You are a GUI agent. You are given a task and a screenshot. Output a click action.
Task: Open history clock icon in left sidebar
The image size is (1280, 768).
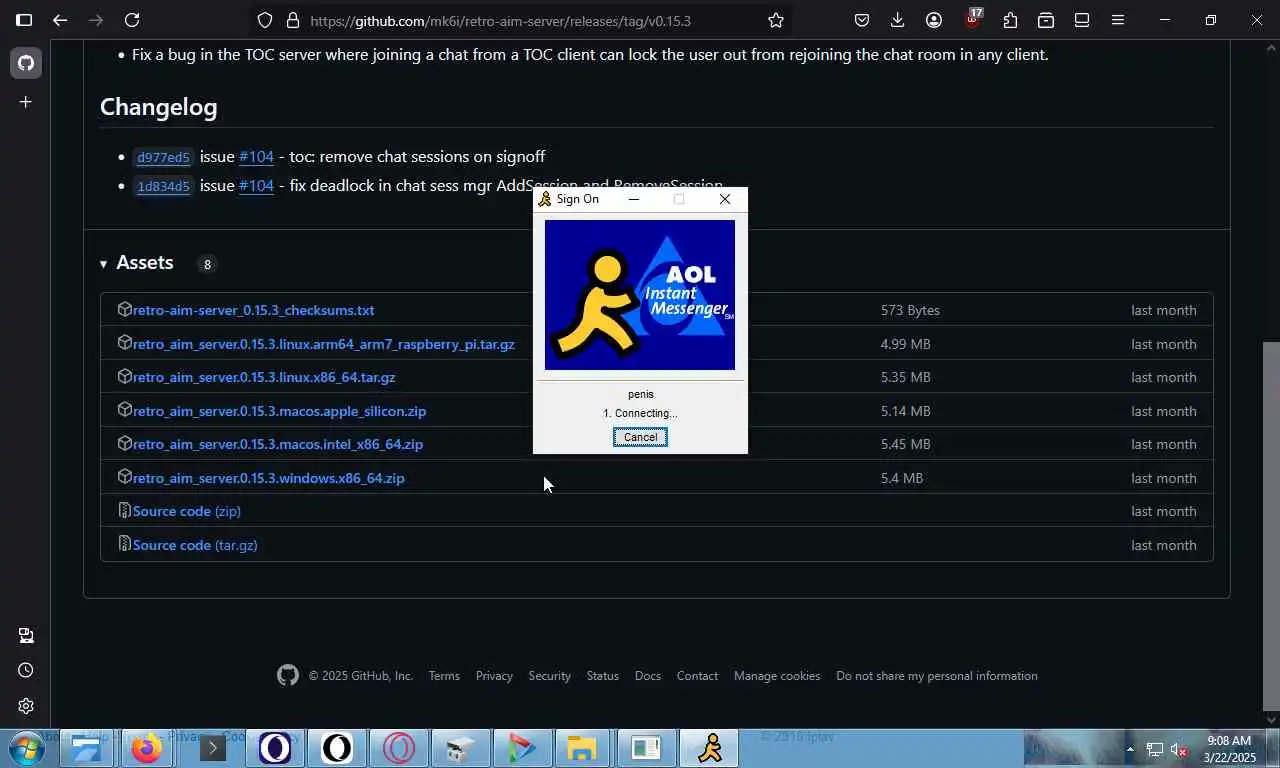pyautogui.click(x=25, y=670)
